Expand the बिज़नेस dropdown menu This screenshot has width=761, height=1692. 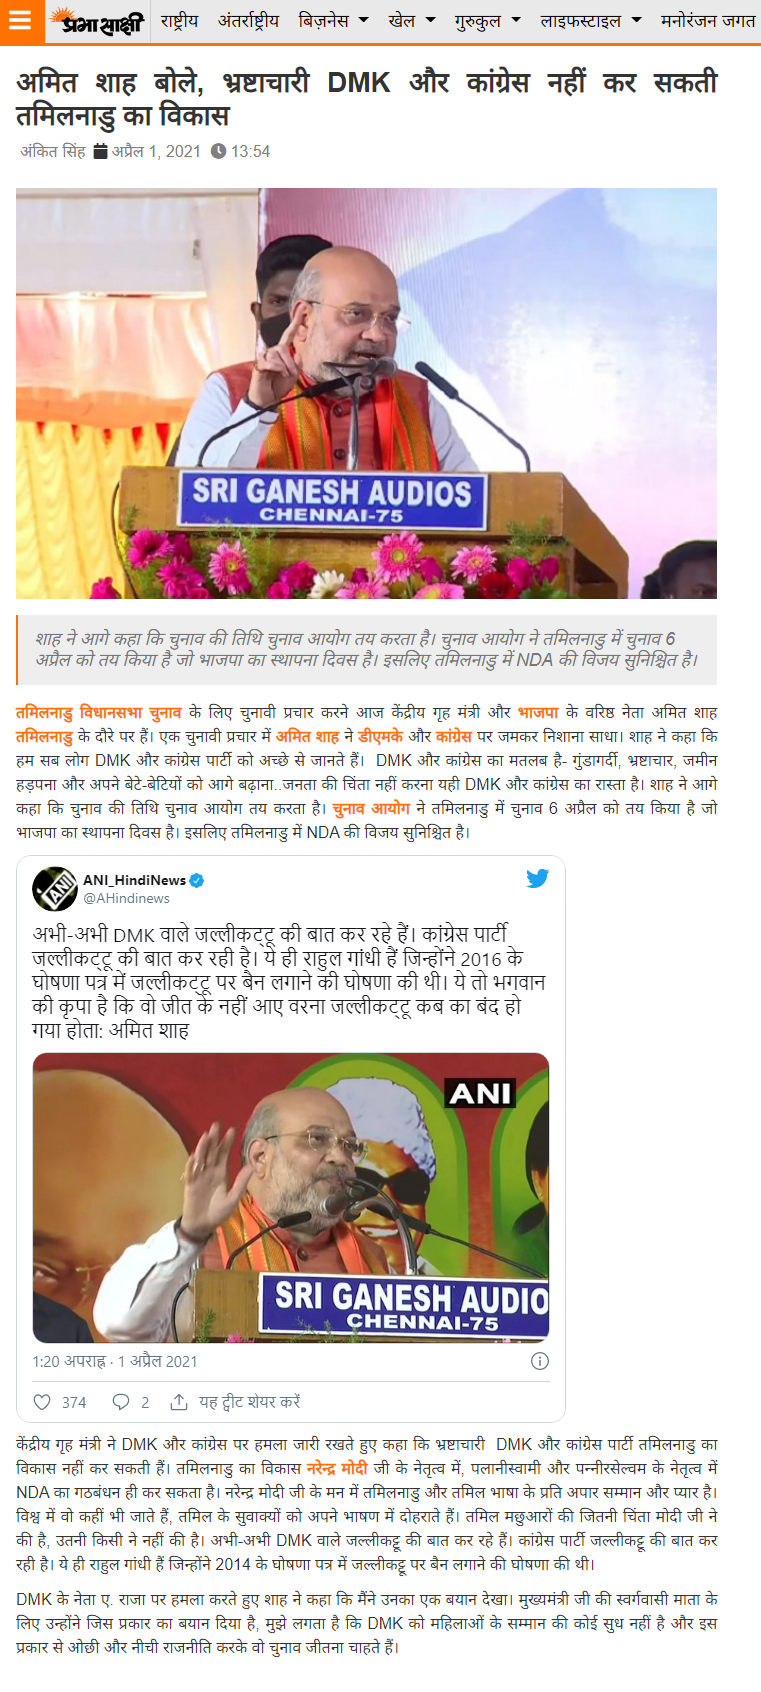click(333, 20)
